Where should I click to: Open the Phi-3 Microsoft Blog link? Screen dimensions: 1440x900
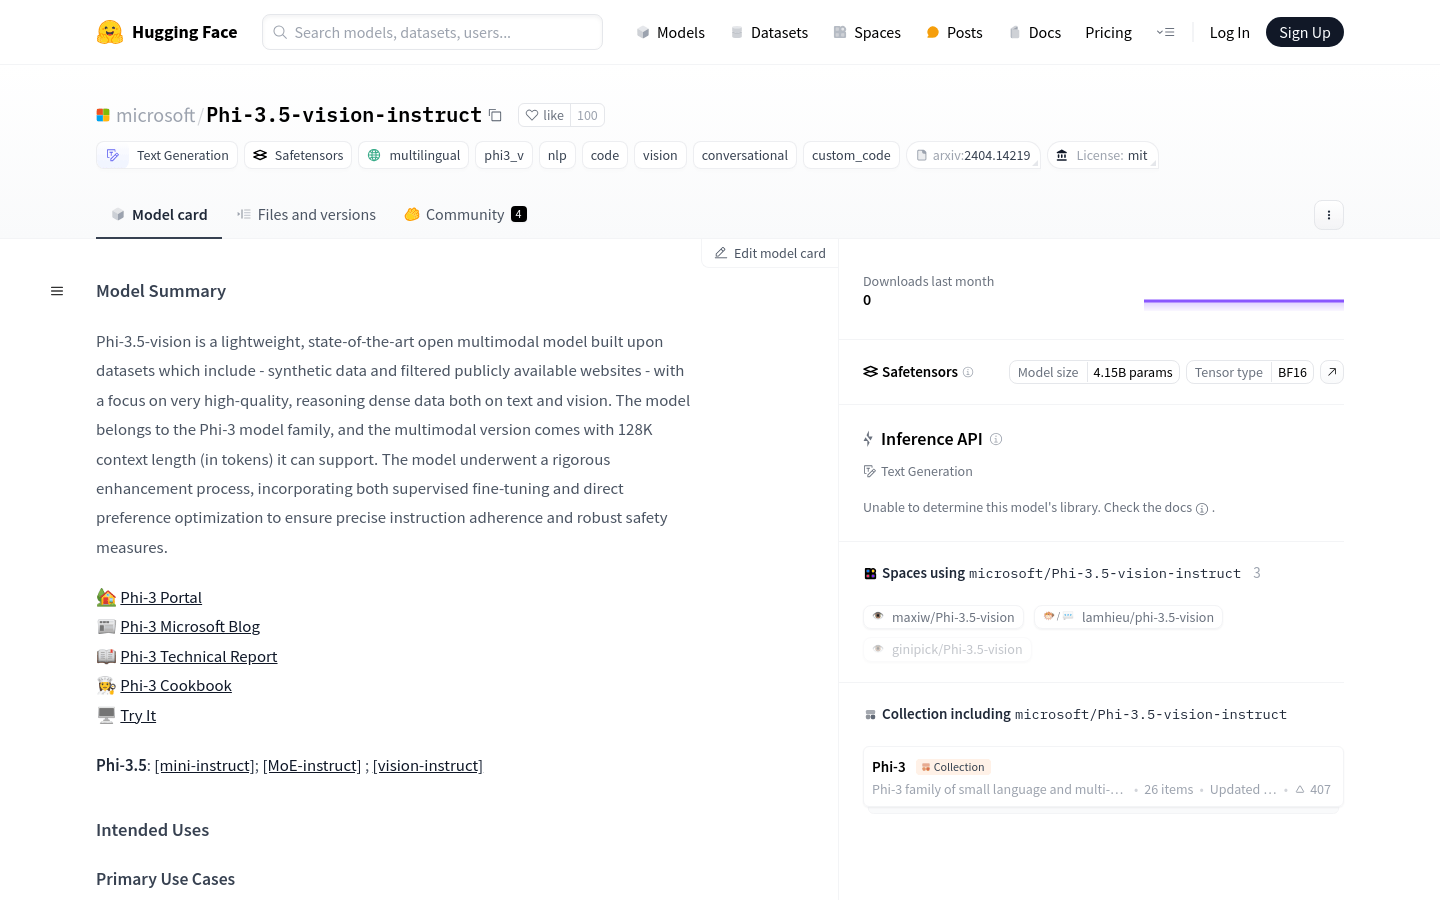[x=190, y=626]
